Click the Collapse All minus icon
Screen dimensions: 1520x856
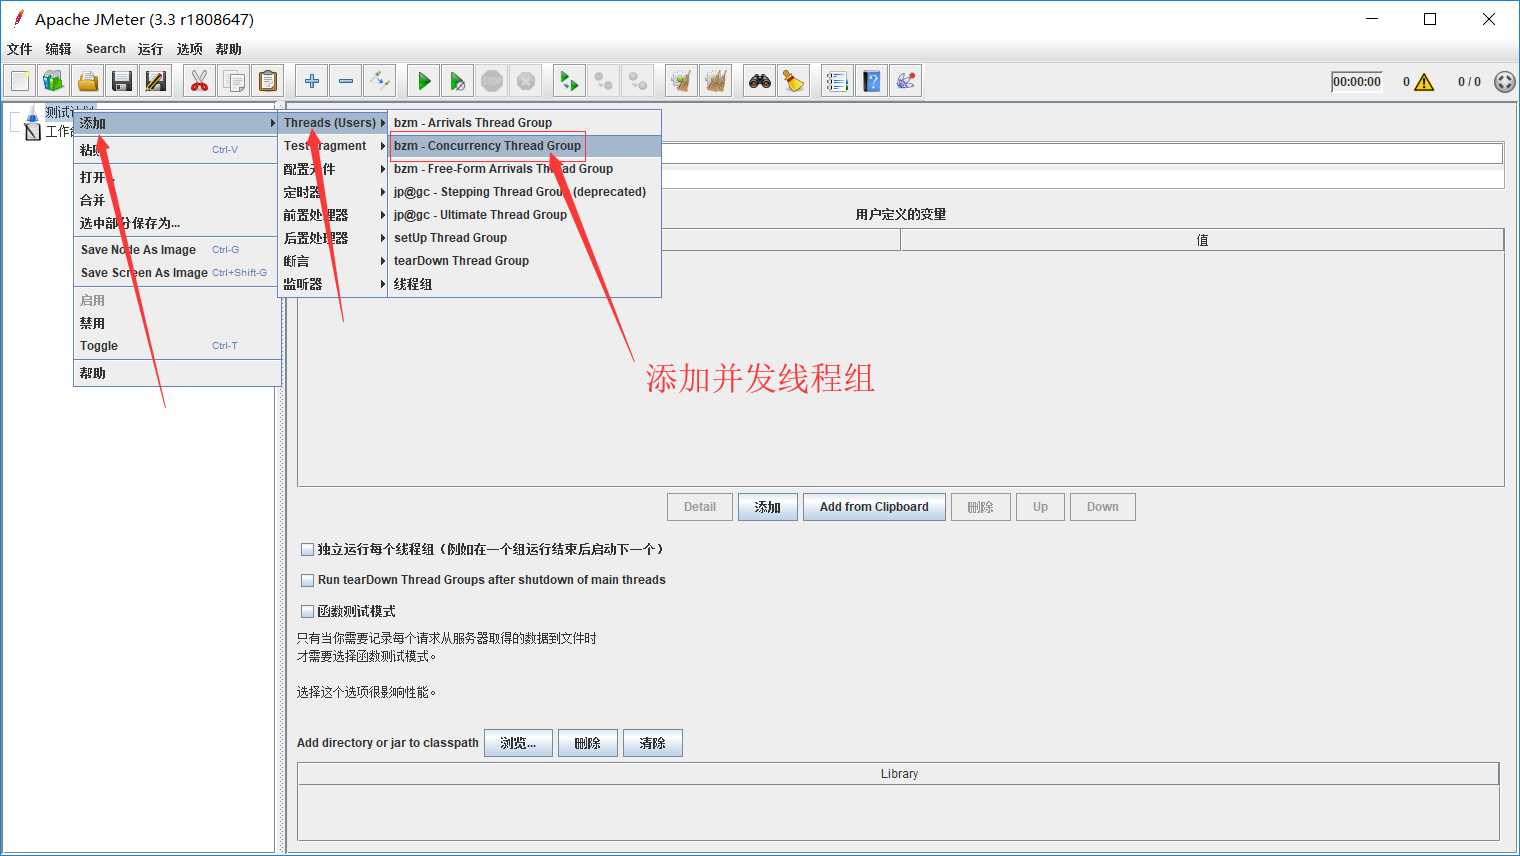tap(346, 81)
